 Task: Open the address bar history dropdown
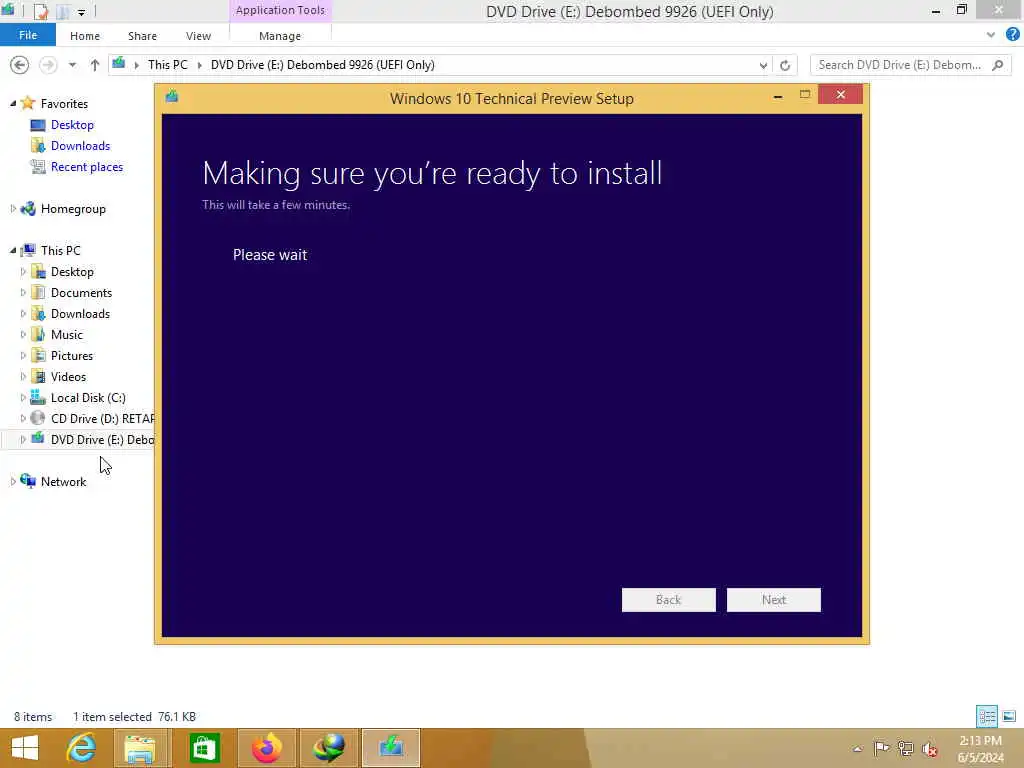(763, 65)
